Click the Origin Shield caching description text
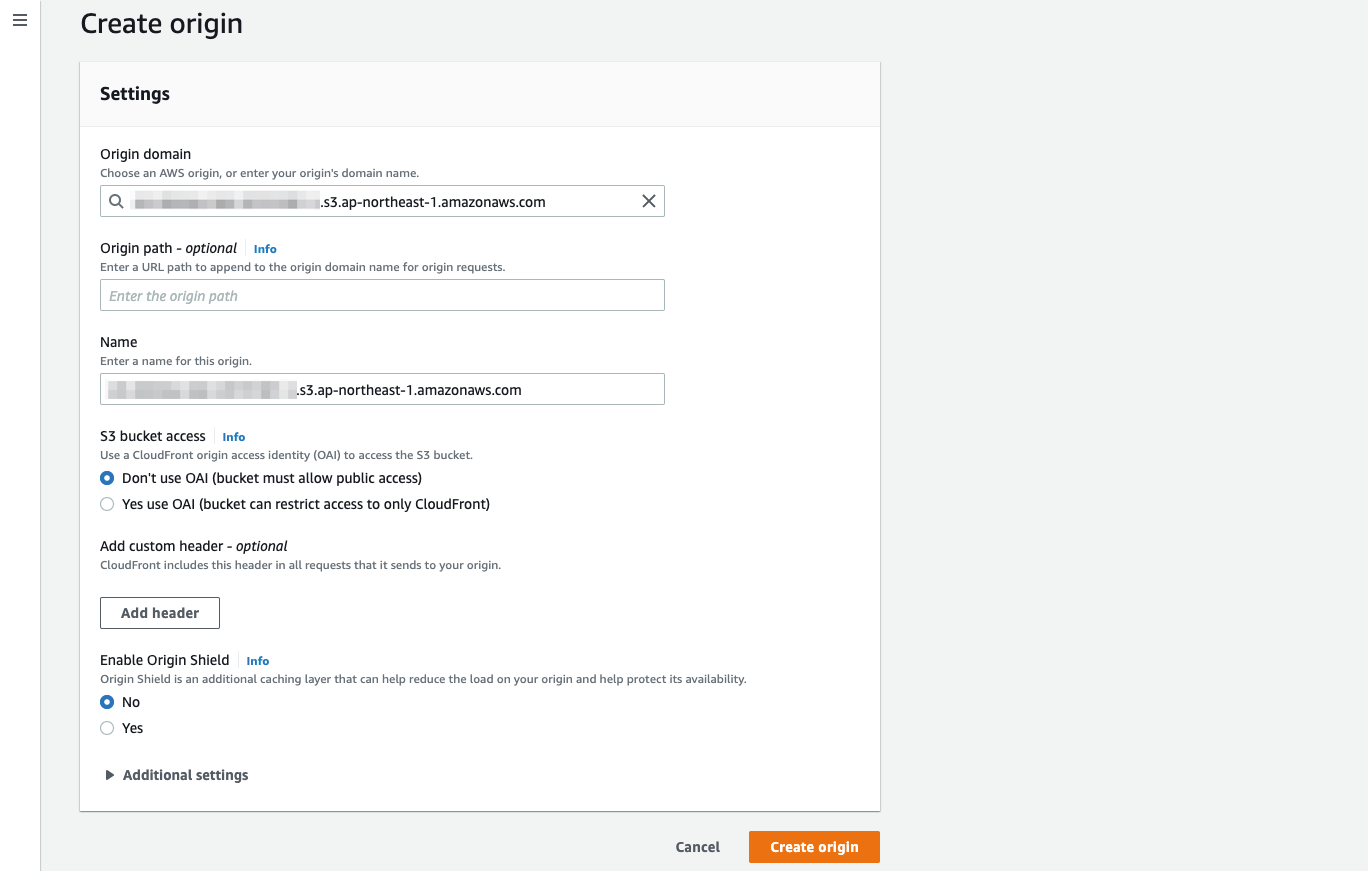The image size is (1368, 871). pos(423,679)
